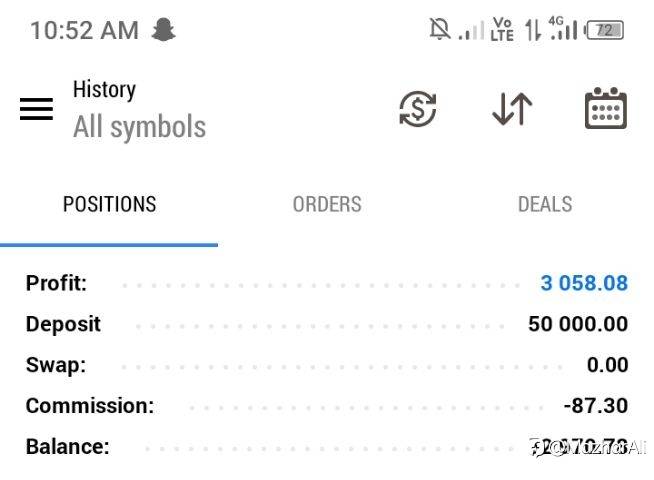
Task: Switch to the ORDERS tab
Action: click(x=327, y=204)
